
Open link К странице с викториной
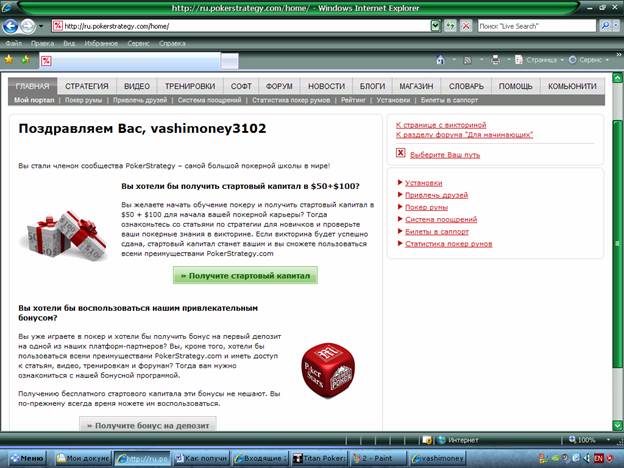[441, 125]
